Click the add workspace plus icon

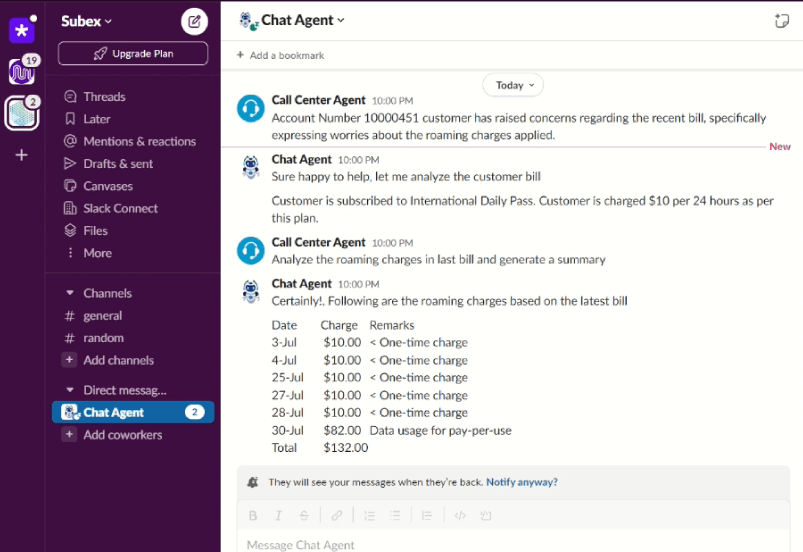click(22, 155)
